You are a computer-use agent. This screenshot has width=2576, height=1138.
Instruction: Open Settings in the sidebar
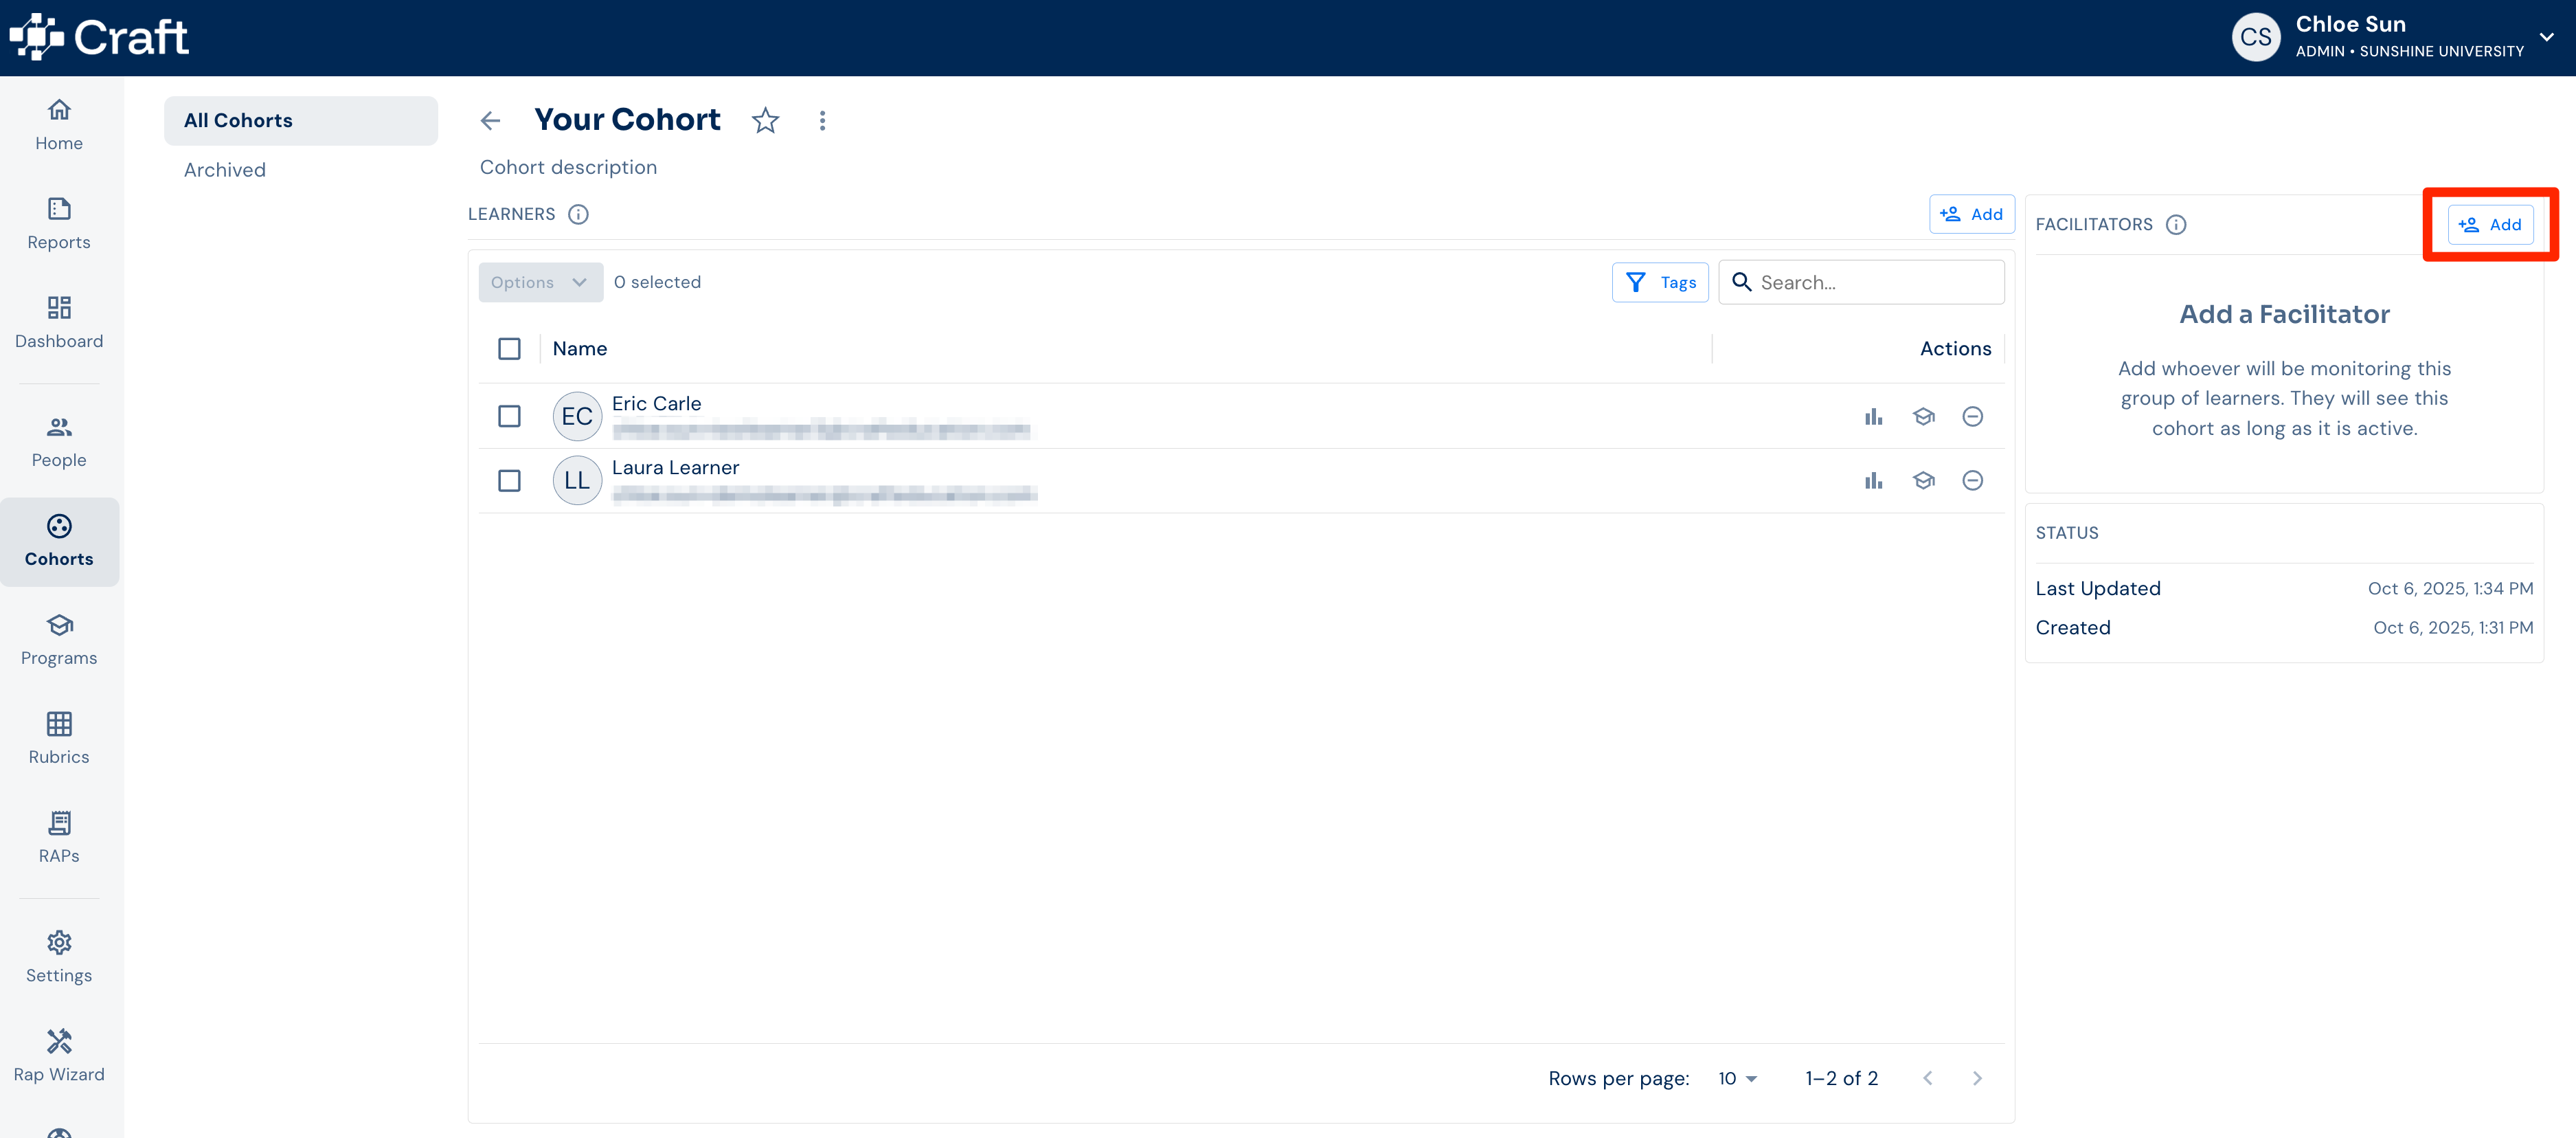(59, 957)
